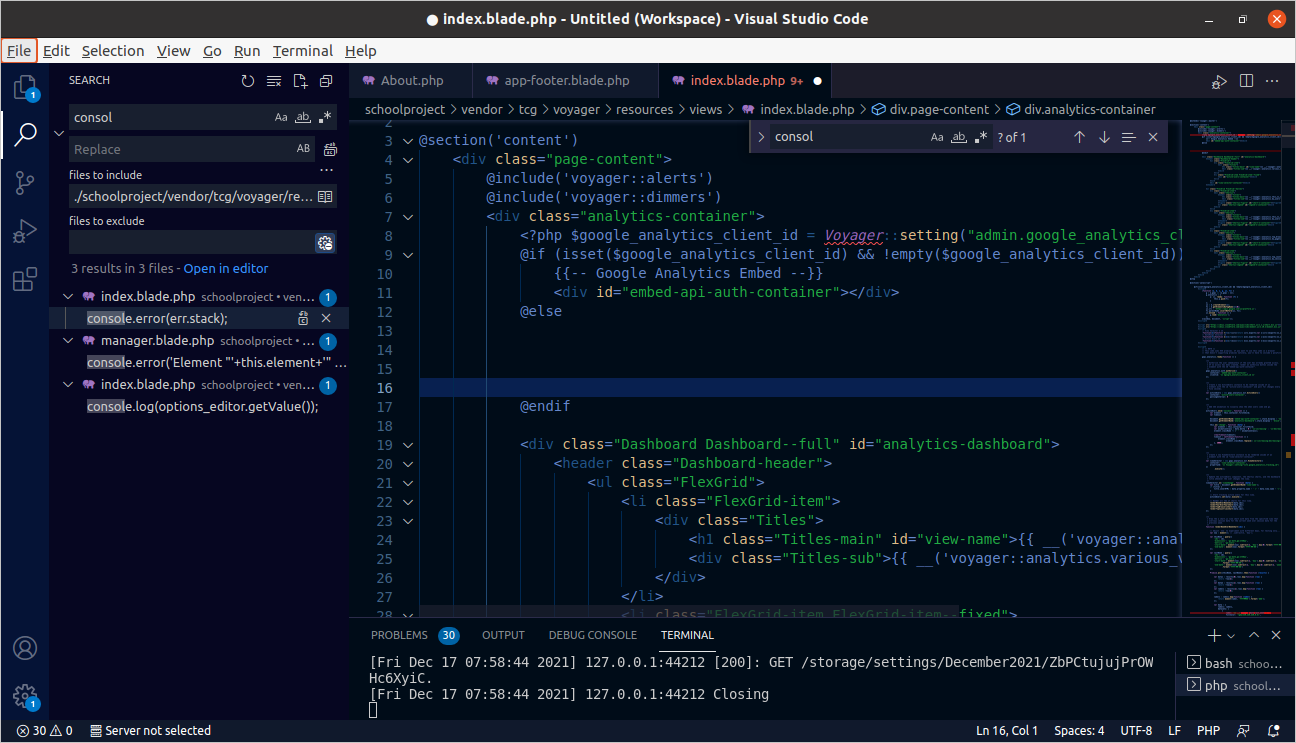
Task: Open the Accounts menu icon
Action: click(25, 649)
